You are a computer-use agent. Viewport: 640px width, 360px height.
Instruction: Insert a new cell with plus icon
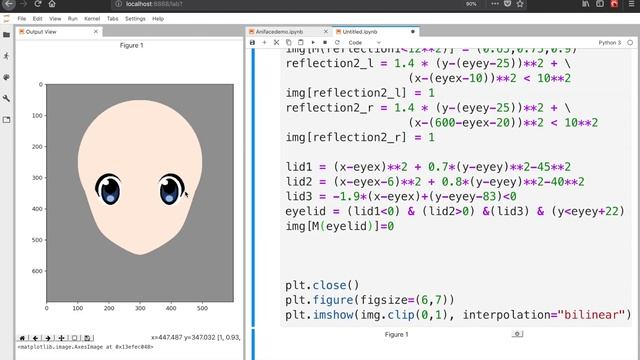pos(264,42)
